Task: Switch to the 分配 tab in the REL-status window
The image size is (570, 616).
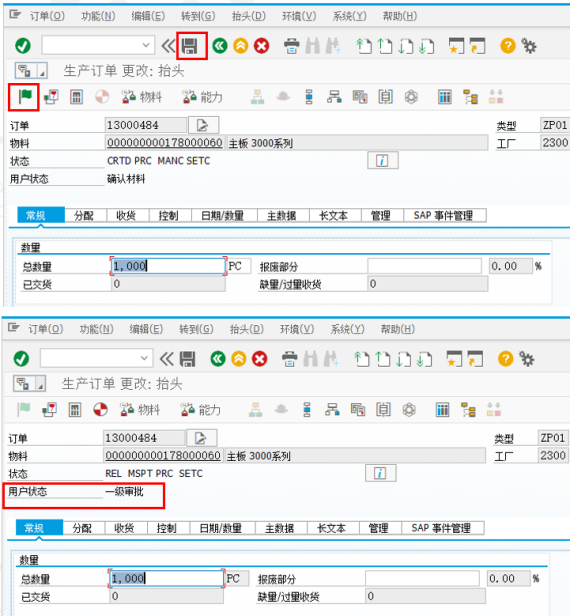Action: (82, 528)
